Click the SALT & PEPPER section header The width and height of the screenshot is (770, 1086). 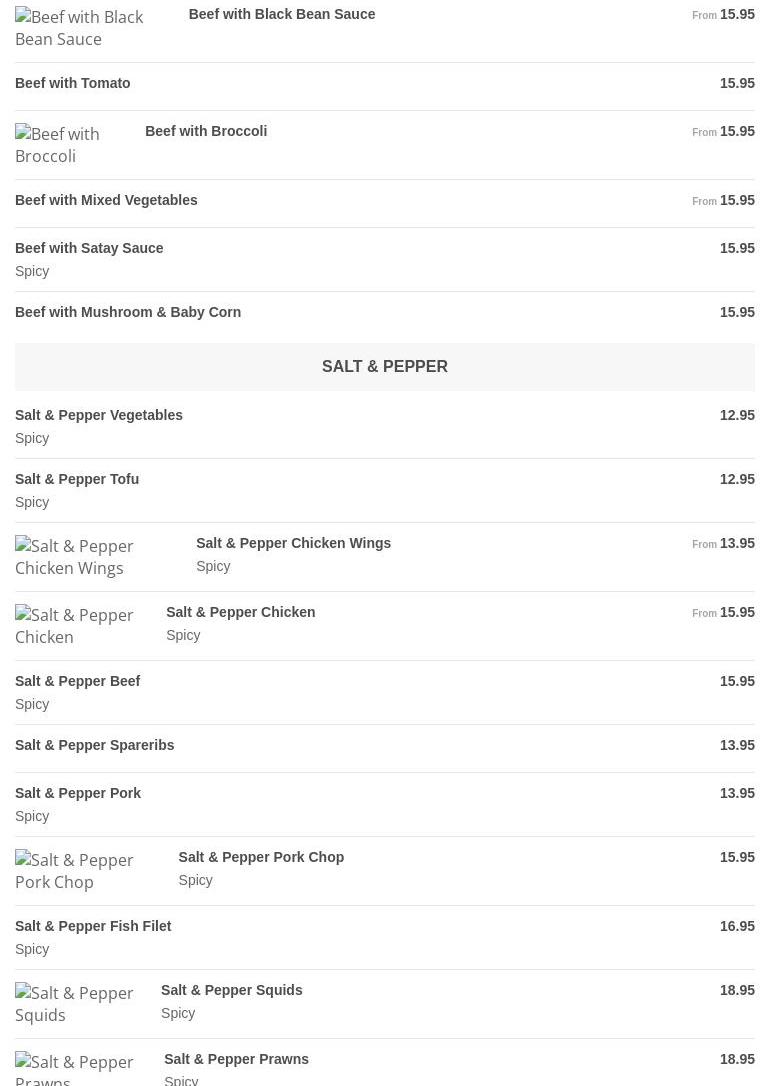point(385,366)
